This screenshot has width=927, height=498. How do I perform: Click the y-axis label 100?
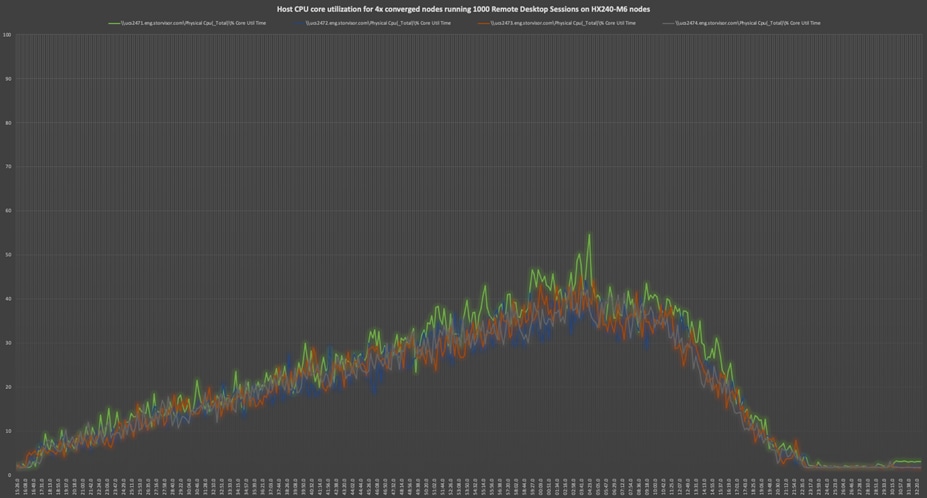(x=7, y=35)
